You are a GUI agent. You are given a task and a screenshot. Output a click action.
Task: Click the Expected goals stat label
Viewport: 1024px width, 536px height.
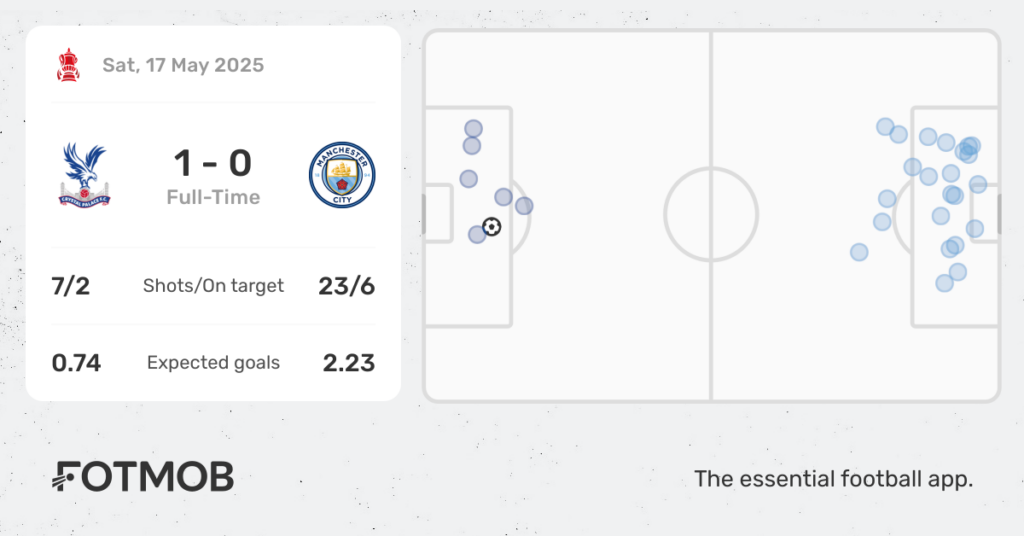point(213,362)
